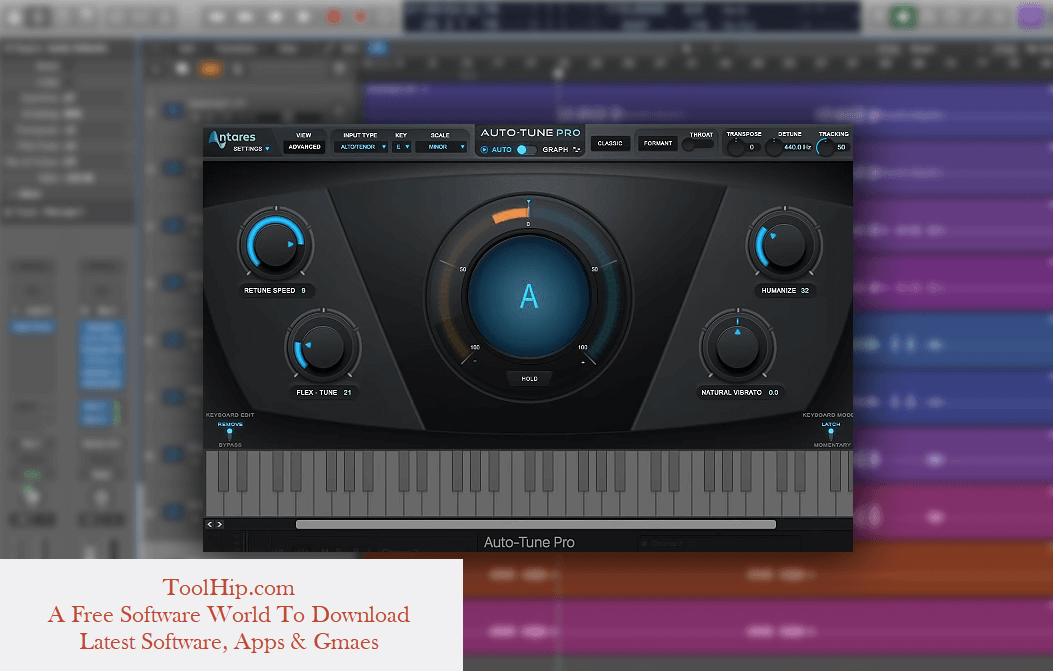
Task: Toggle the Auto/Graph mode switch
Action: [x=526, y=149]
